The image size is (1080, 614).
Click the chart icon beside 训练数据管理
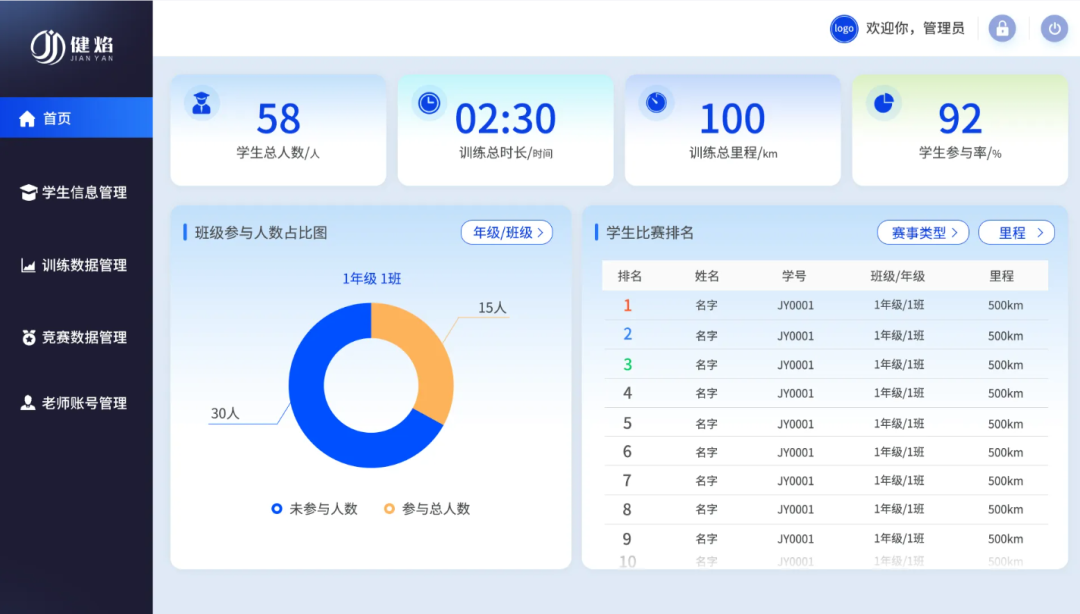coord(28,265)
